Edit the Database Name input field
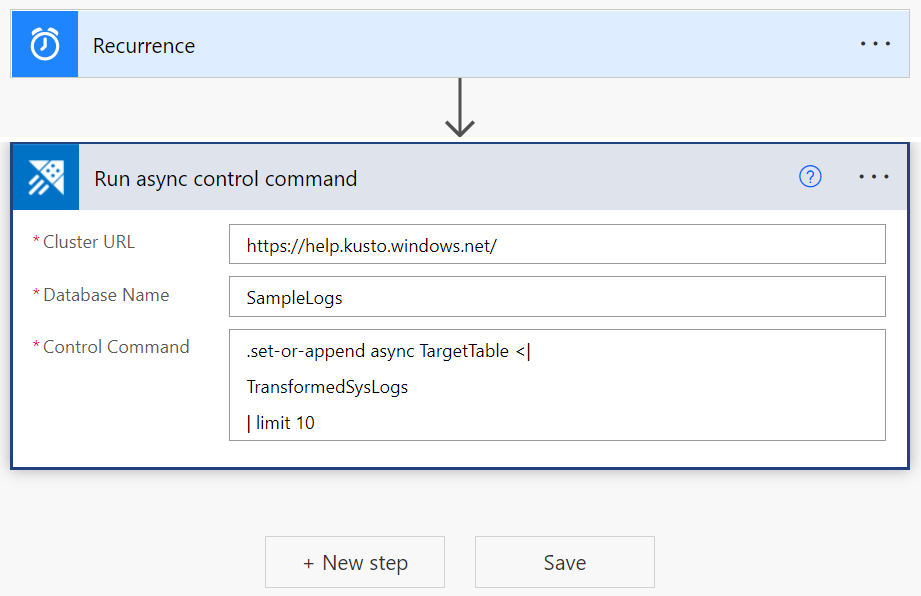This screenshot has width=921, height=596. coord(557,295)
